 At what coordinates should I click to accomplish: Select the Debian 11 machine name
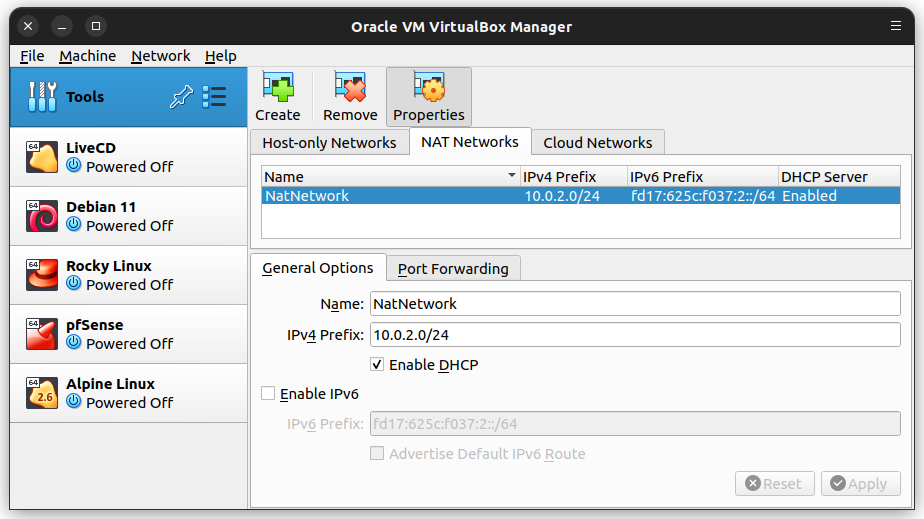pyautogui.click(x=101, y=207)
